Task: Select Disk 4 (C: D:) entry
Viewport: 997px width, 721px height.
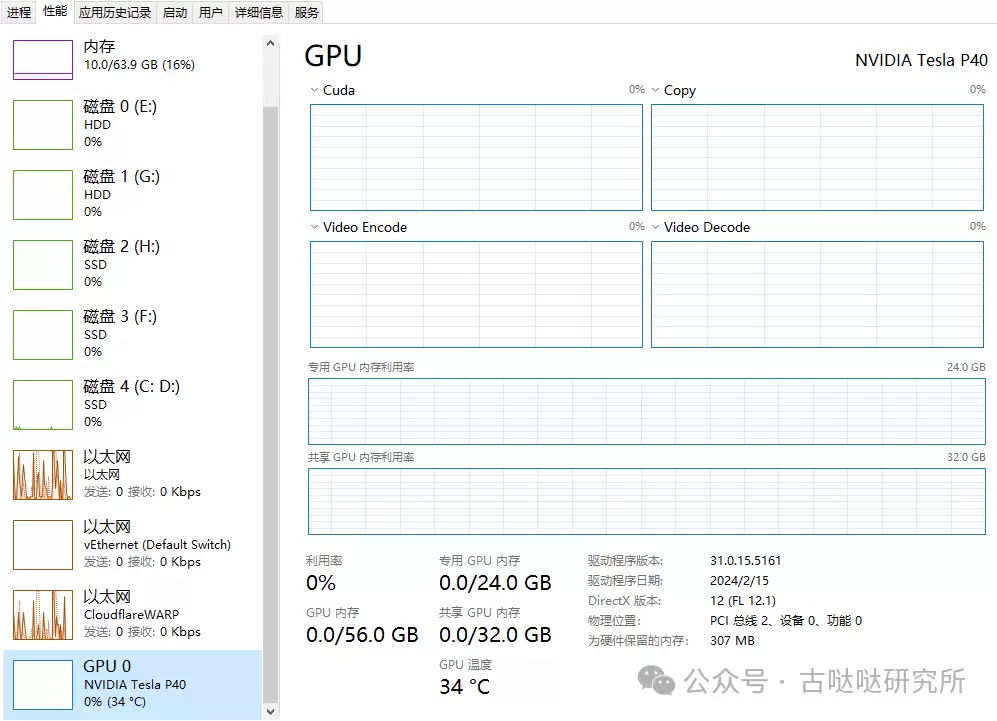Action: [x=132, y=404]
